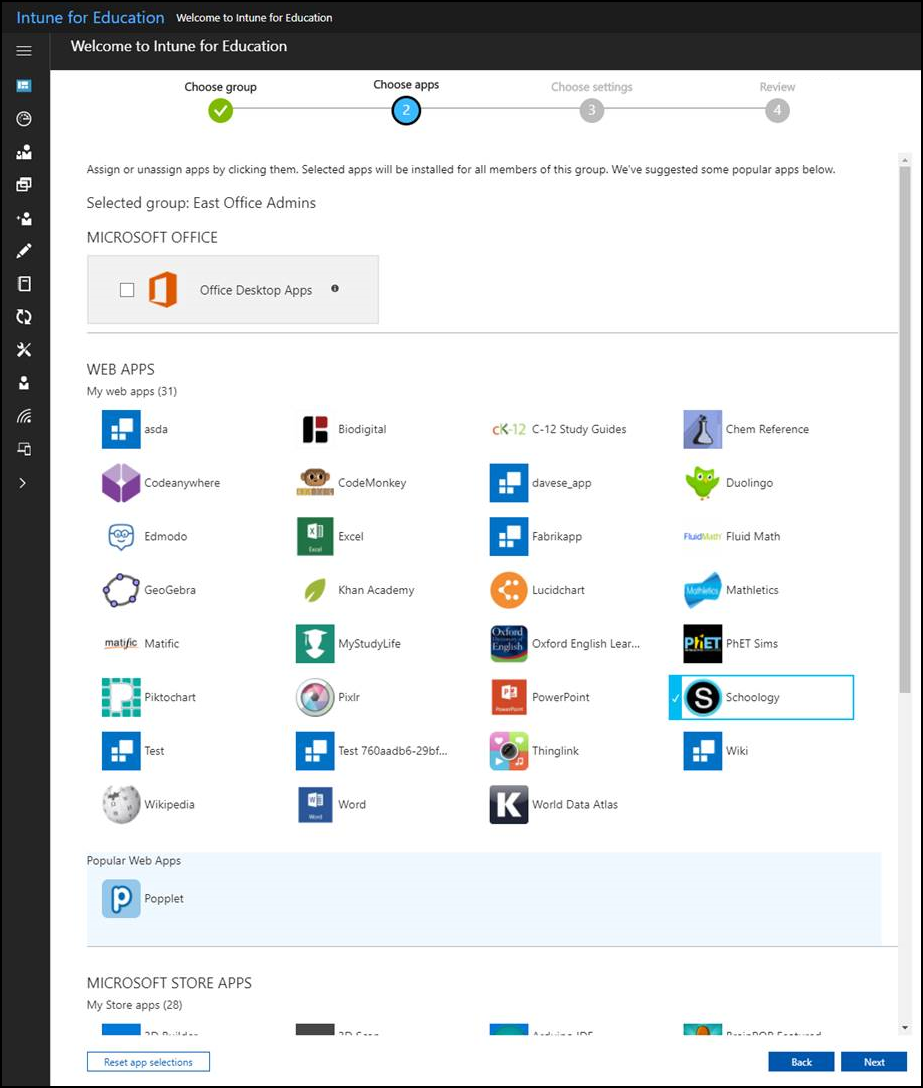Select the Excel app icon

pyautogui.click(x=315, y=536)
